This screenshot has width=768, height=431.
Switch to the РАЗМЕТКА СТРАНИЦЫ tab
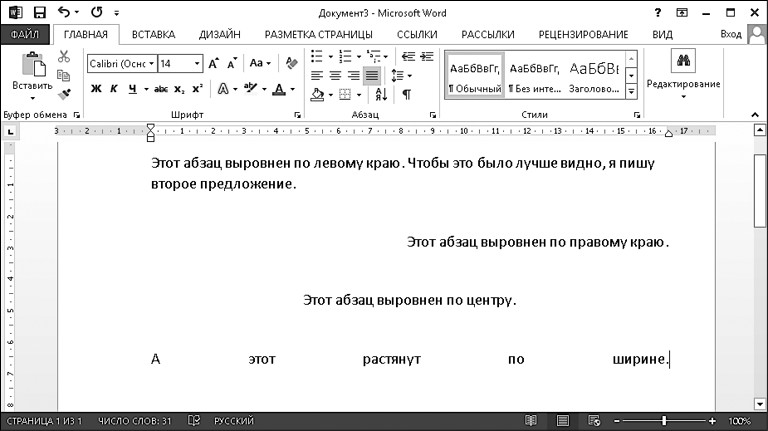[x=318, y=34]
